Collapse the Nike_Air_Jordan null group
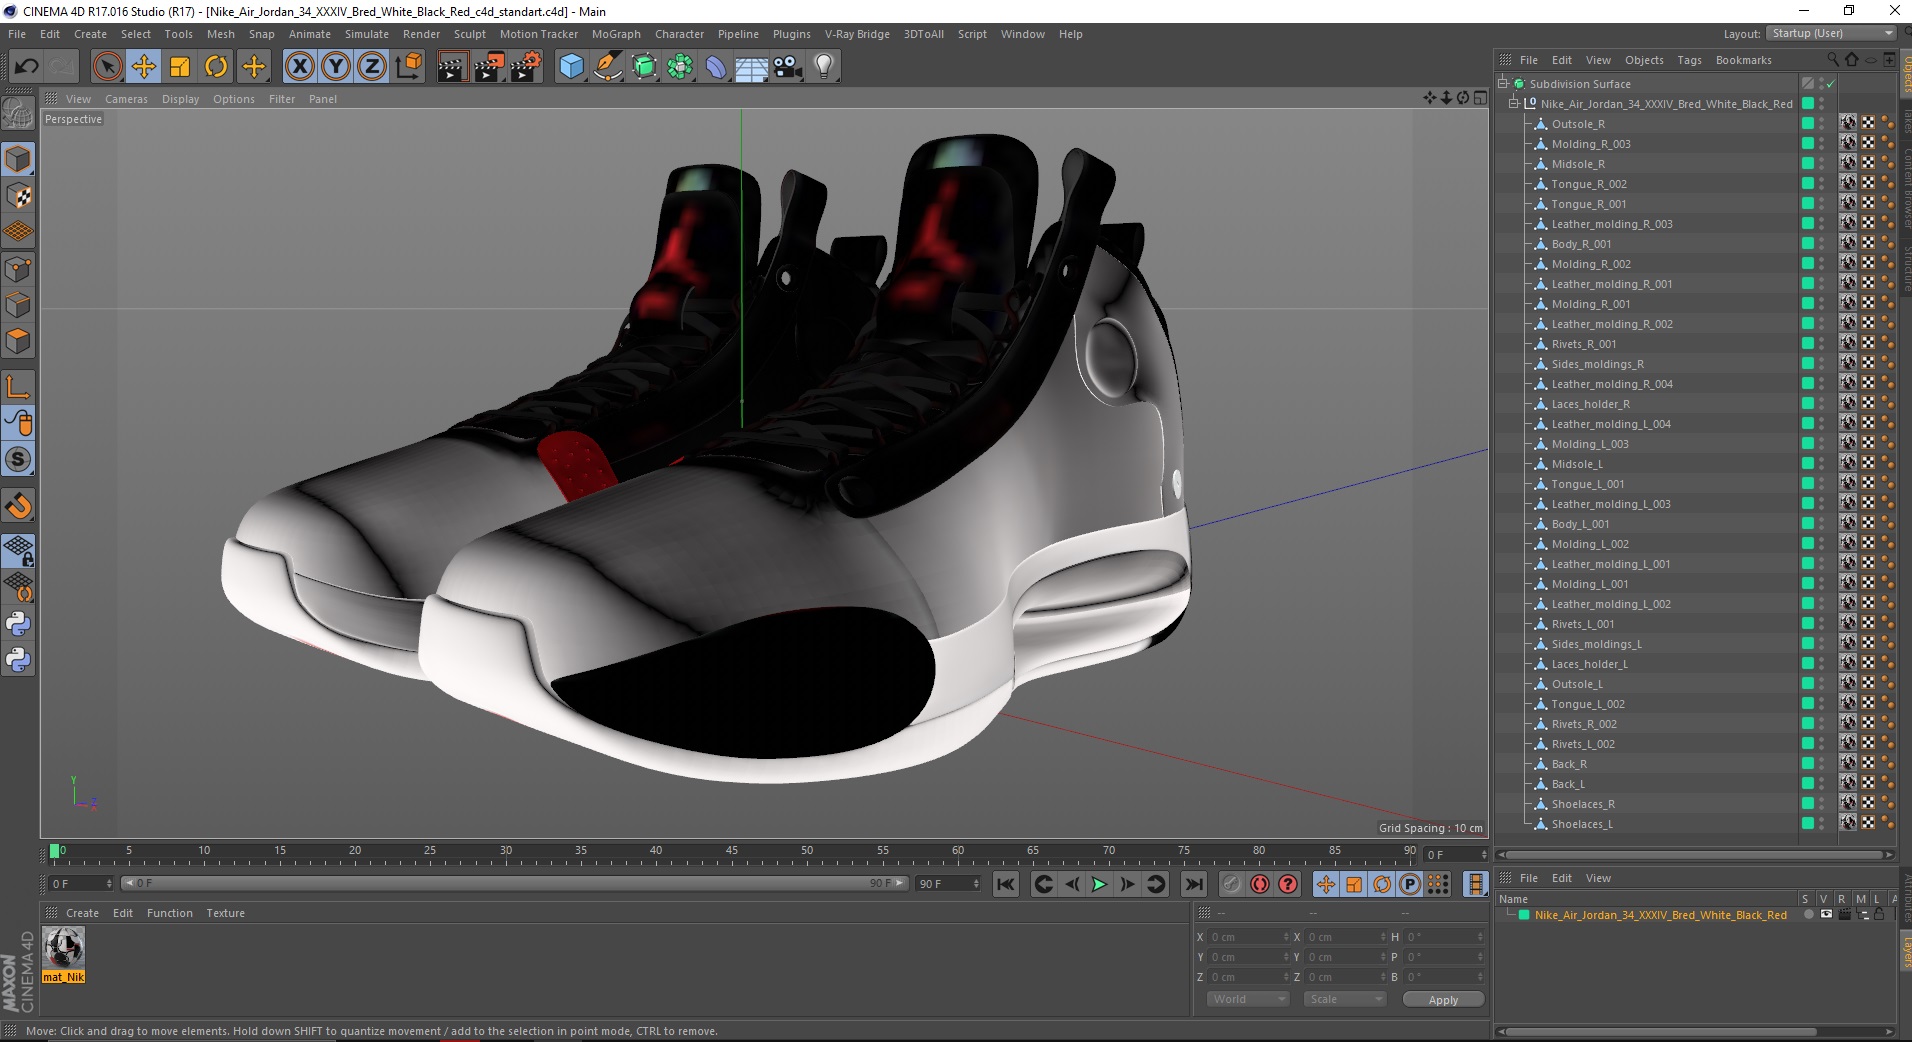1912x1042 pixels. tap(1514, 104)
